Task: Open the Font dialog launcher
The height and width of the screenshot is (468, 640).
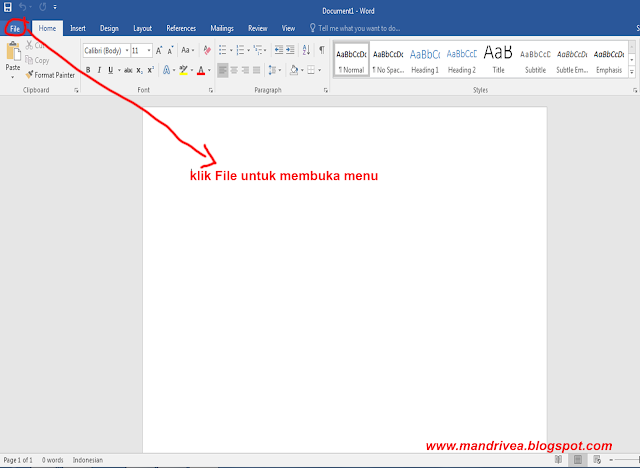Action: point(211,91)
